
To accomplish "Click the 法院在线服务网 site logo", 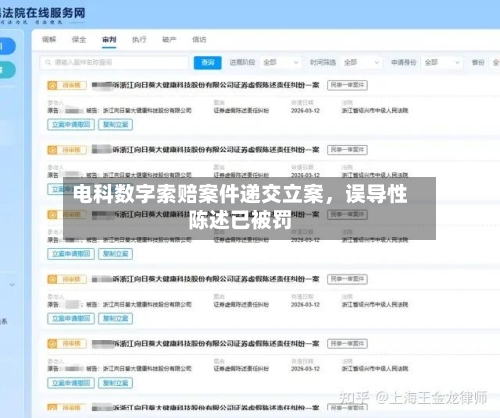I will tap(42, 14).
